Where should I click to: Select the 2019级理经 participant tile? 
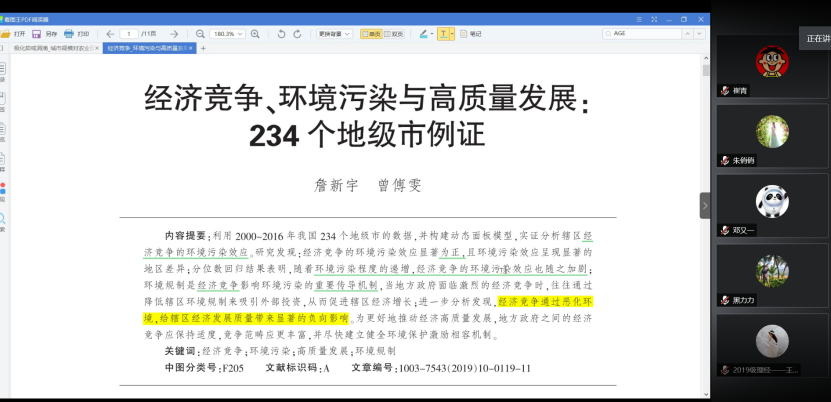click(772, 346)
